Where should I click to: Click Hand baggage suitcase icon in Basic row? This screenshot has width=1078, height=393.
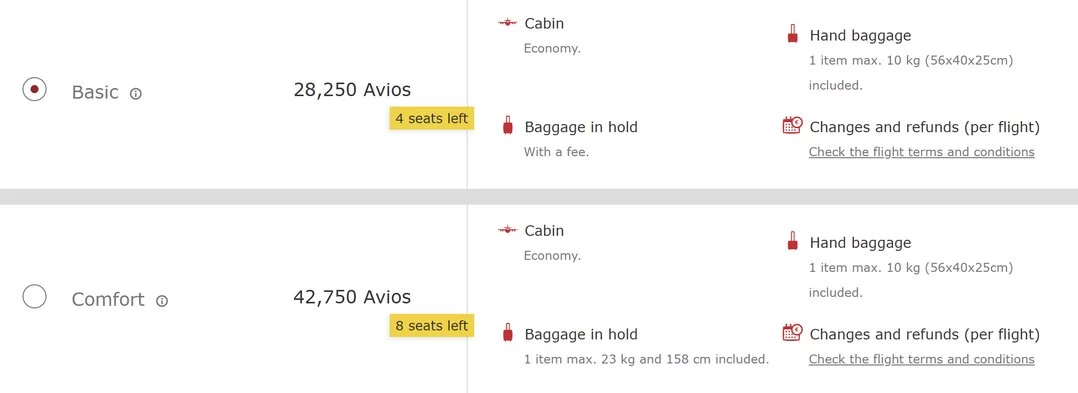(x=792, y=34)
